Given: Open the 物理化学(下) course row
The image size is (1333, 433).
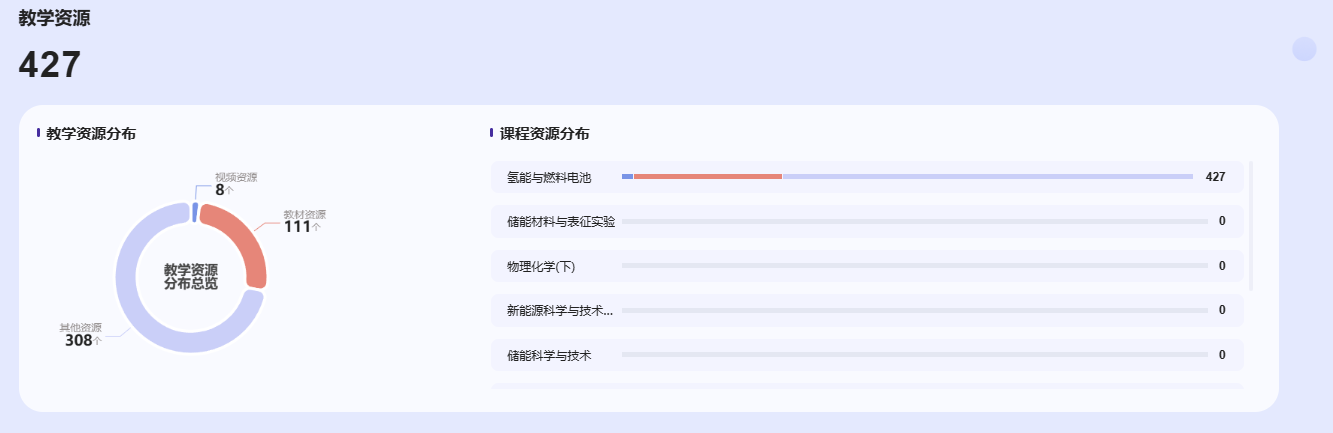Looking at the screenshot, I should (541, 266).
